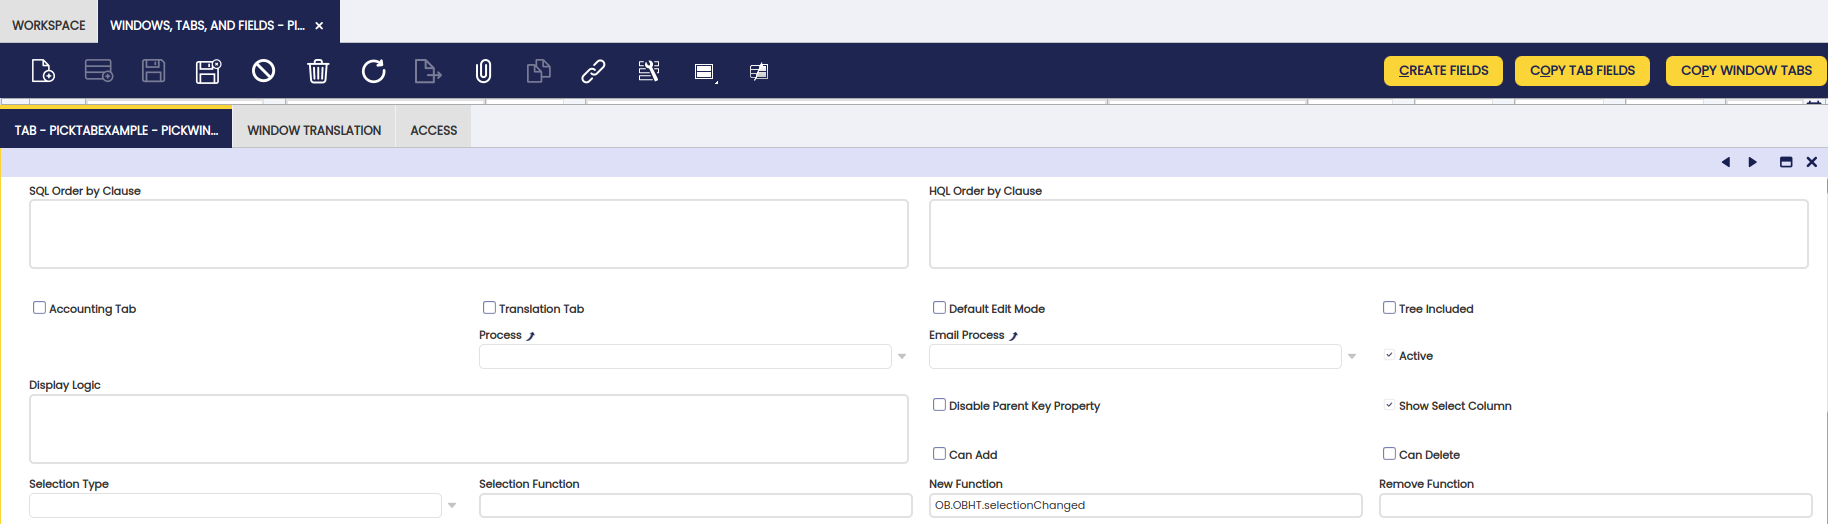Click the Copy Window Tabs button
Viewport: 1828px width, 524px height.
pos(1746,71)
